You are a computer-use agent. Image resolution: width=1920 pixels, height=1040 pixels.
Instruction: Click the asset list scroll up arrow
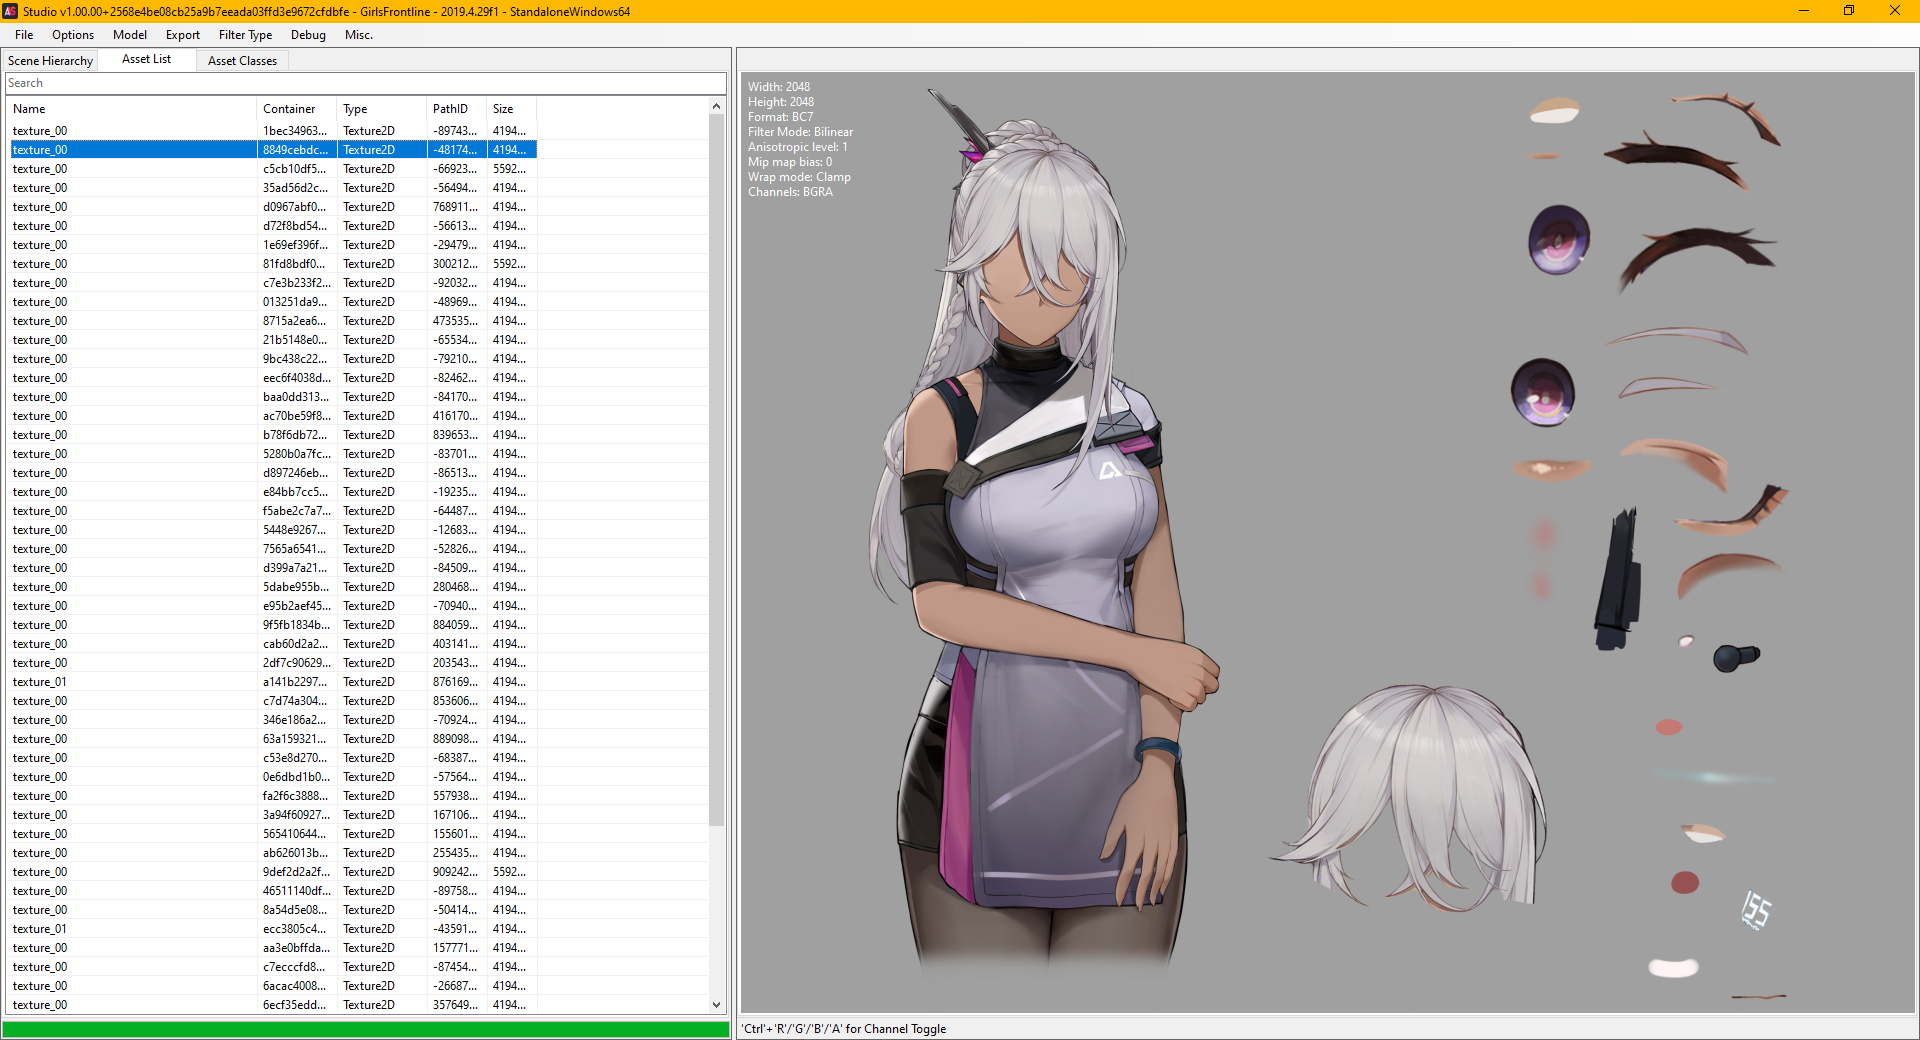tap(716, 106)
